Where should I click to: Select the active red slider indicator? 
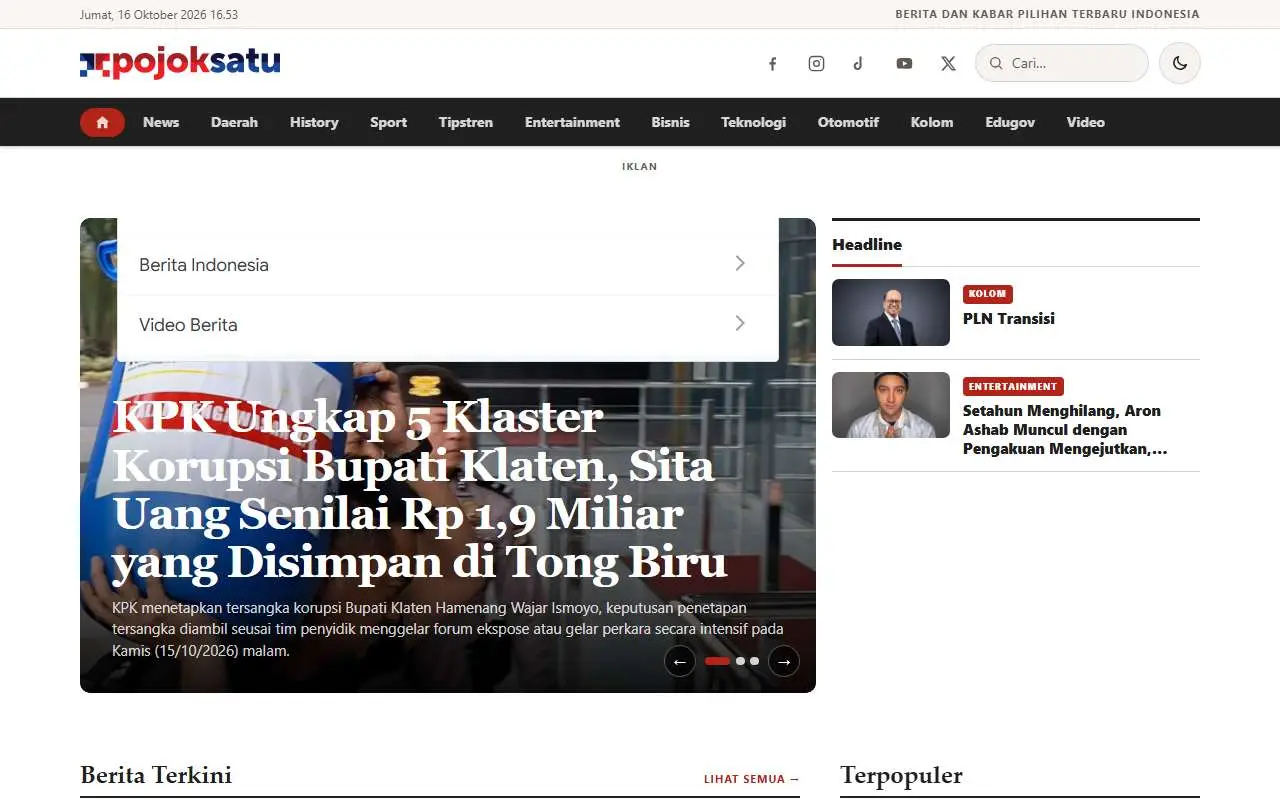[718, 661]
